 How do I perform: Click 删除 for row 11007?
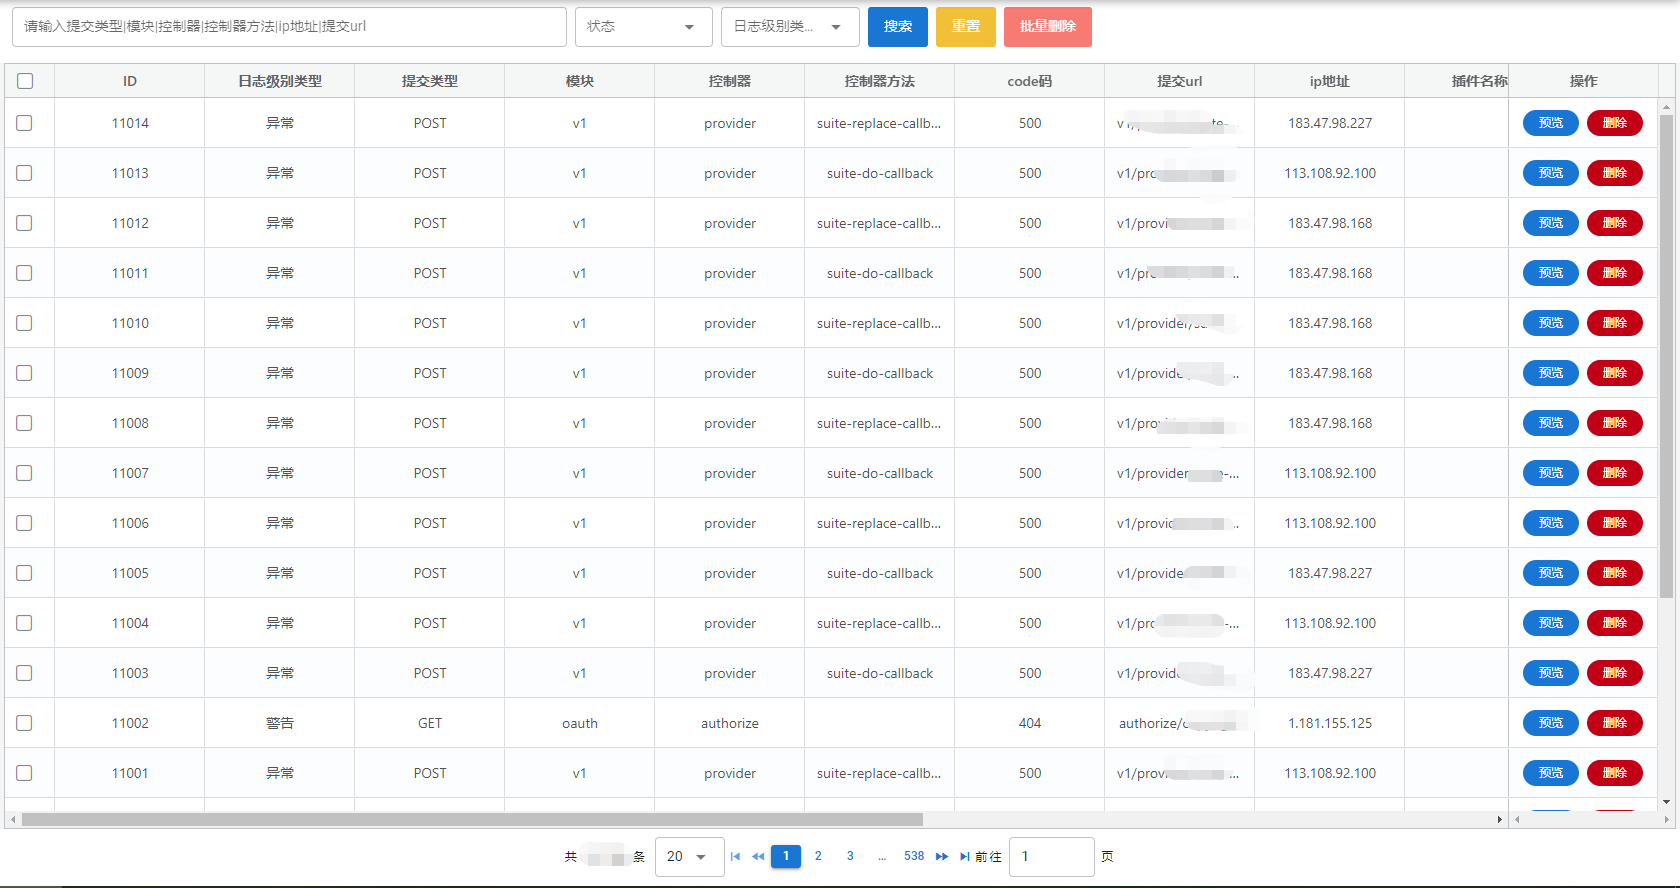(1615, 473)
